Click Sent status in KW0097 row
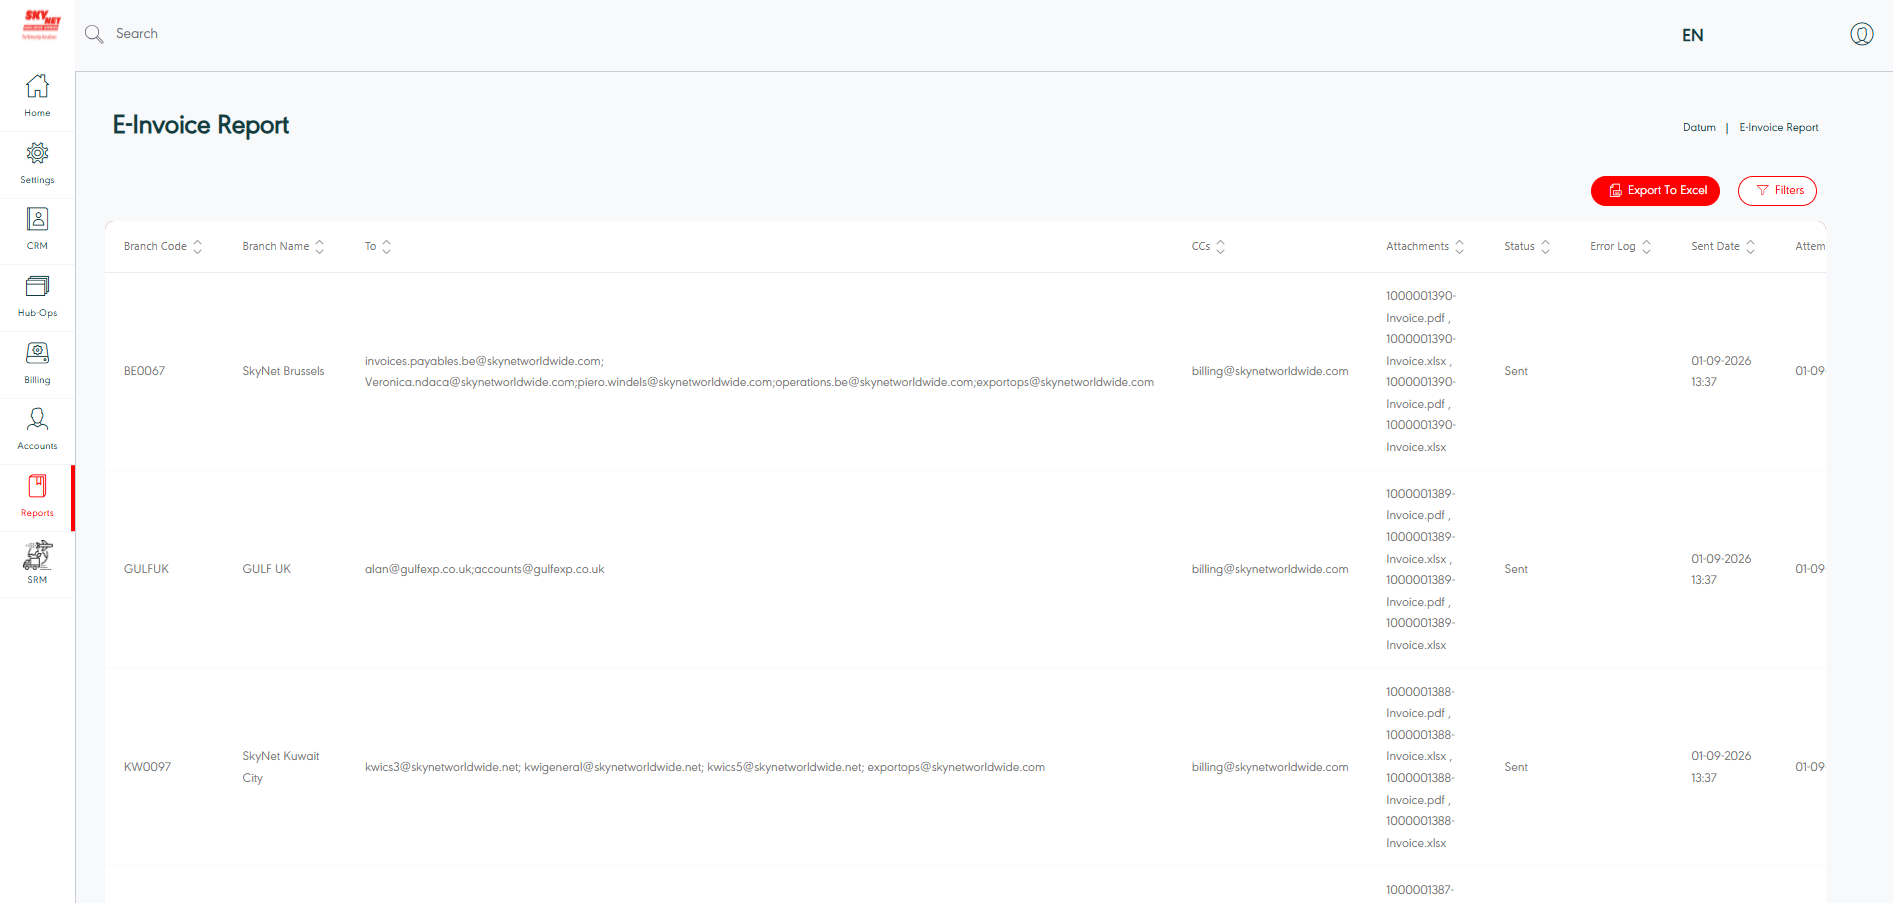The height and width of the screenshot is (903, 1893). tap(1516, 767)
